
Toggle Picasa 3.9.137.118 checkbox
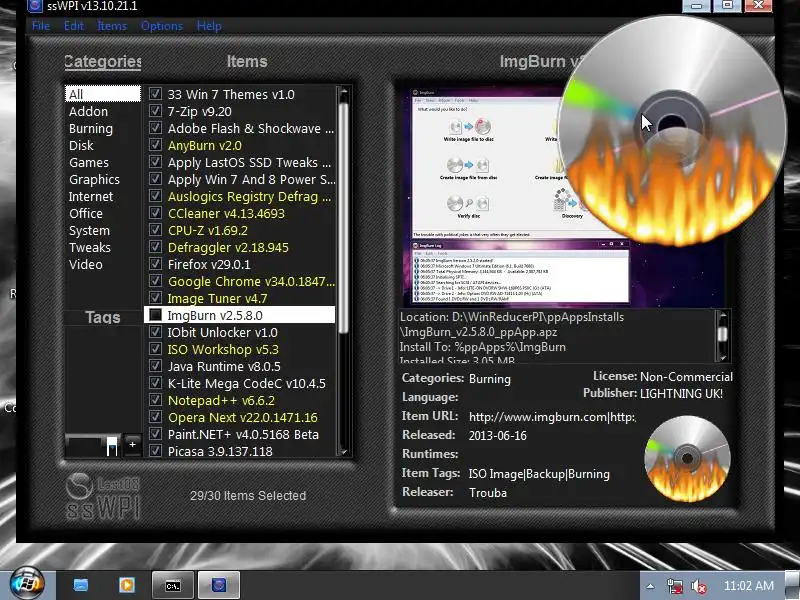(x=156, y=451)
